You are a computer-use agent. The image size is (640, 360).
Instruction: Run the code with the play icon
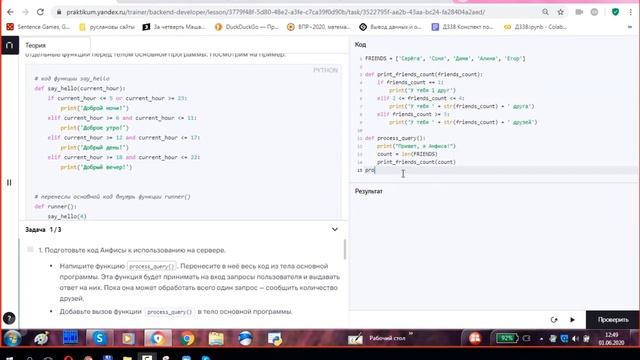572,320
